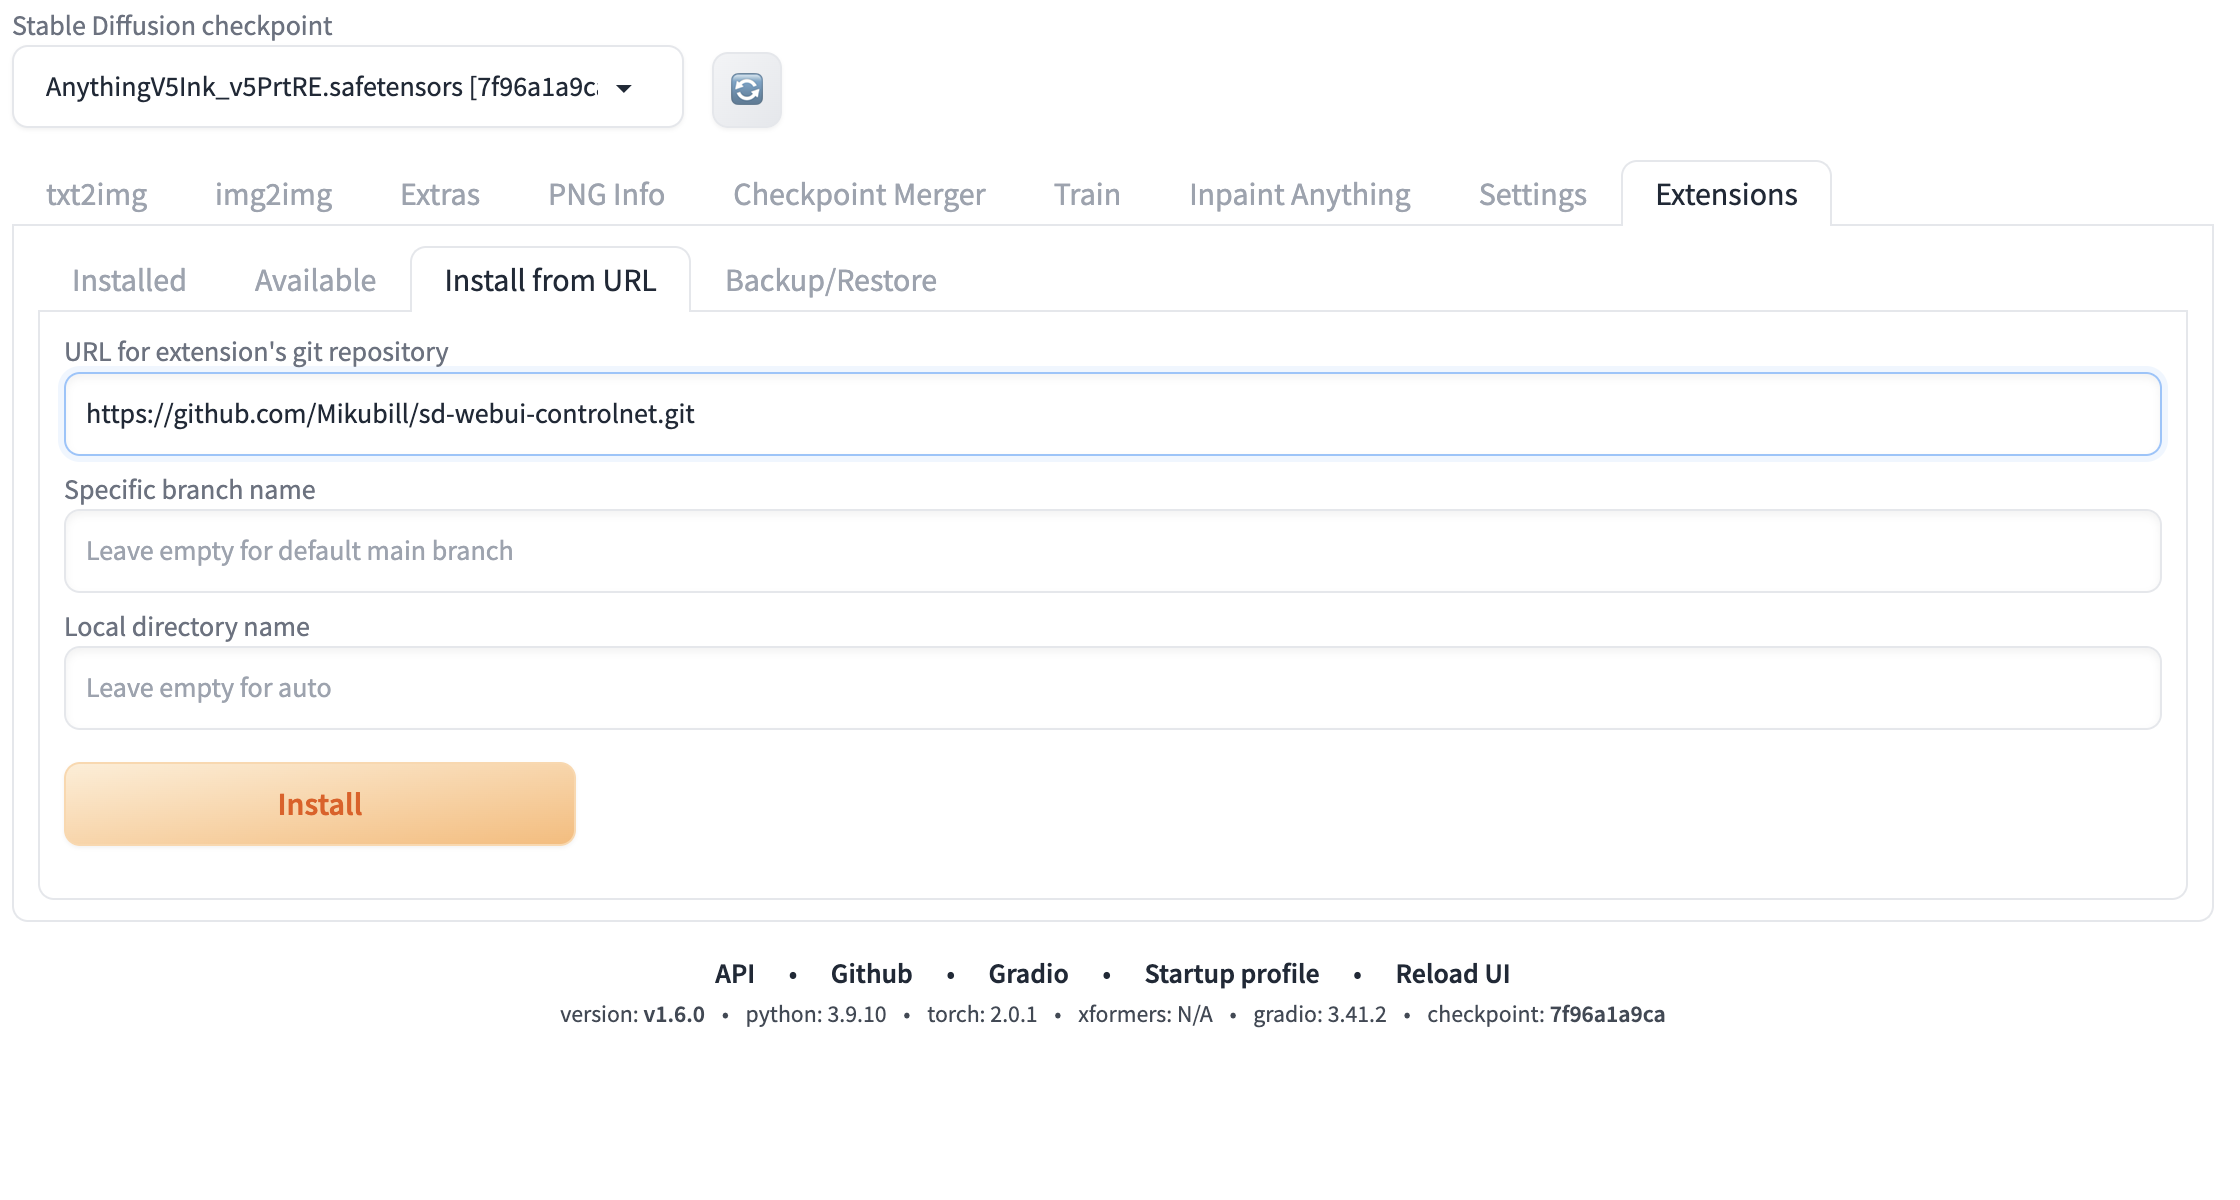Click the Install button
Viewport: 2240px width, 1200px height.
(x=319, y=803)
